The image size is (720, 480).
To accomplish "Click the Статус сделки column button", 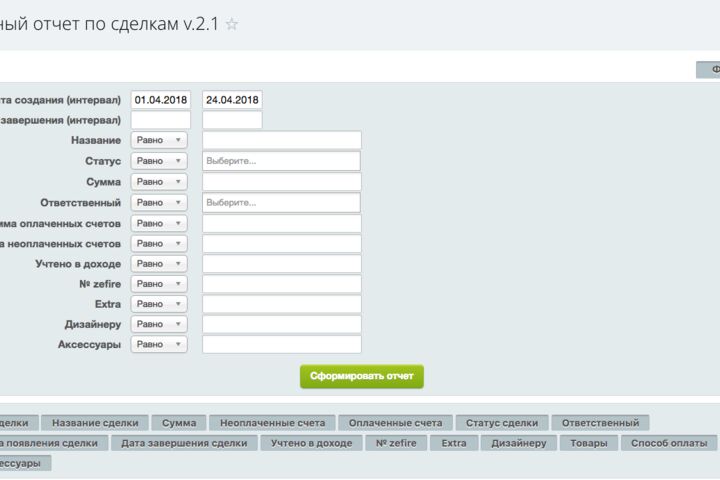I will 502,423.
